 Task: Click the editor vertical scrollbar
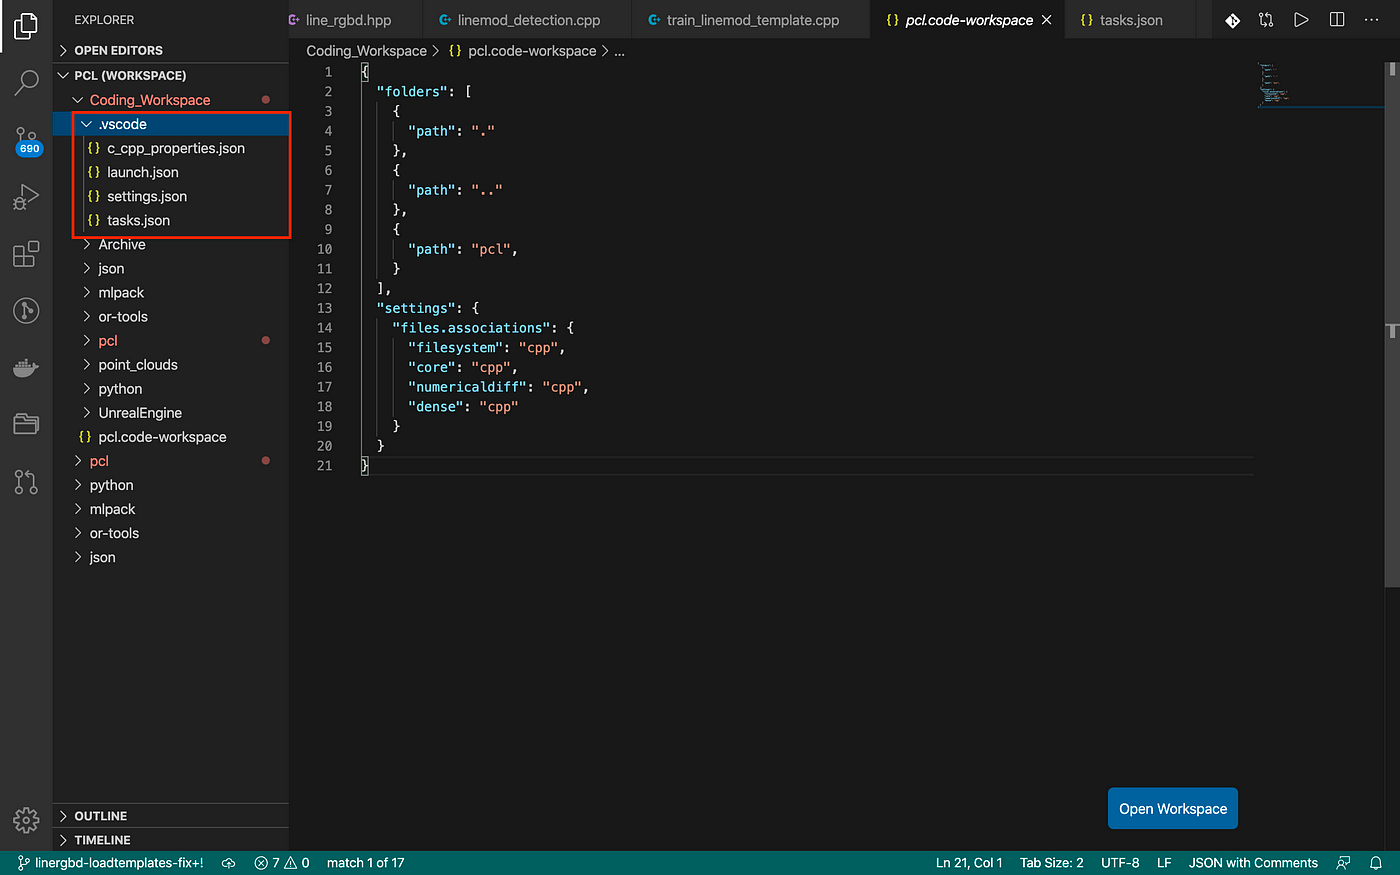tap(1392, 324)
